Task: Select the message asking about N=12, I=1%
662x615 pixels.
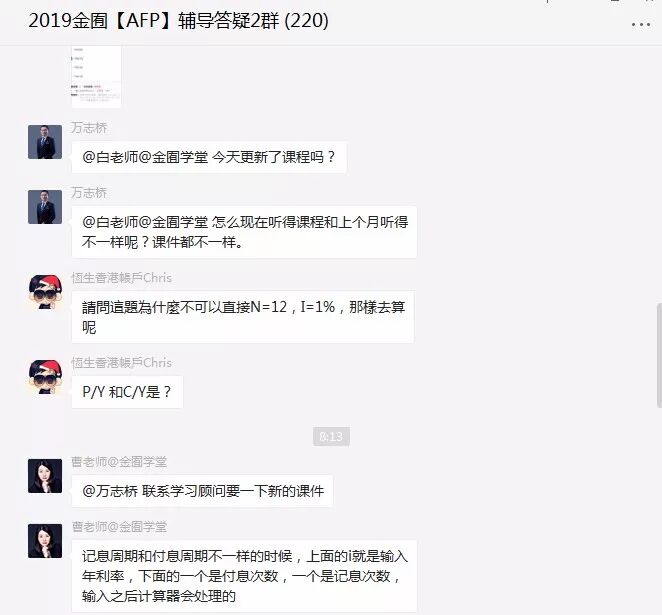Action: pyautogui.click(x=243, y=317)
